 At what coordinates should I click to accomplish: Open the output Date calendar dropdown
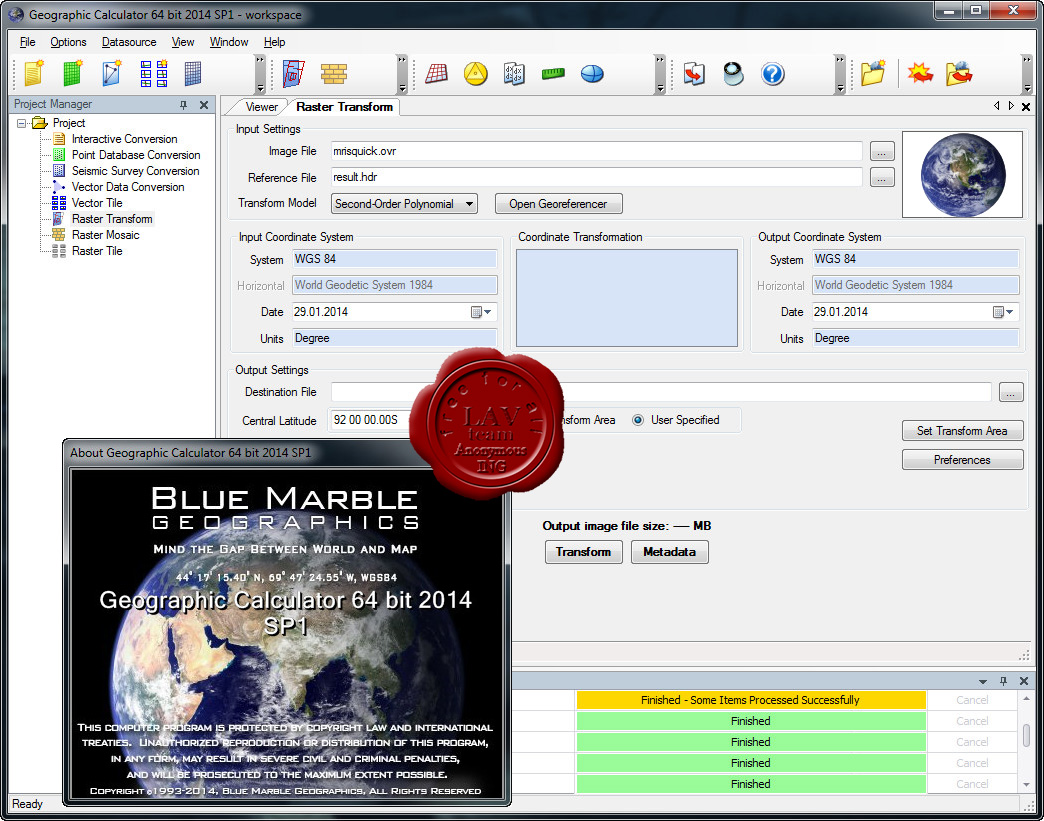pos(1003,312)
